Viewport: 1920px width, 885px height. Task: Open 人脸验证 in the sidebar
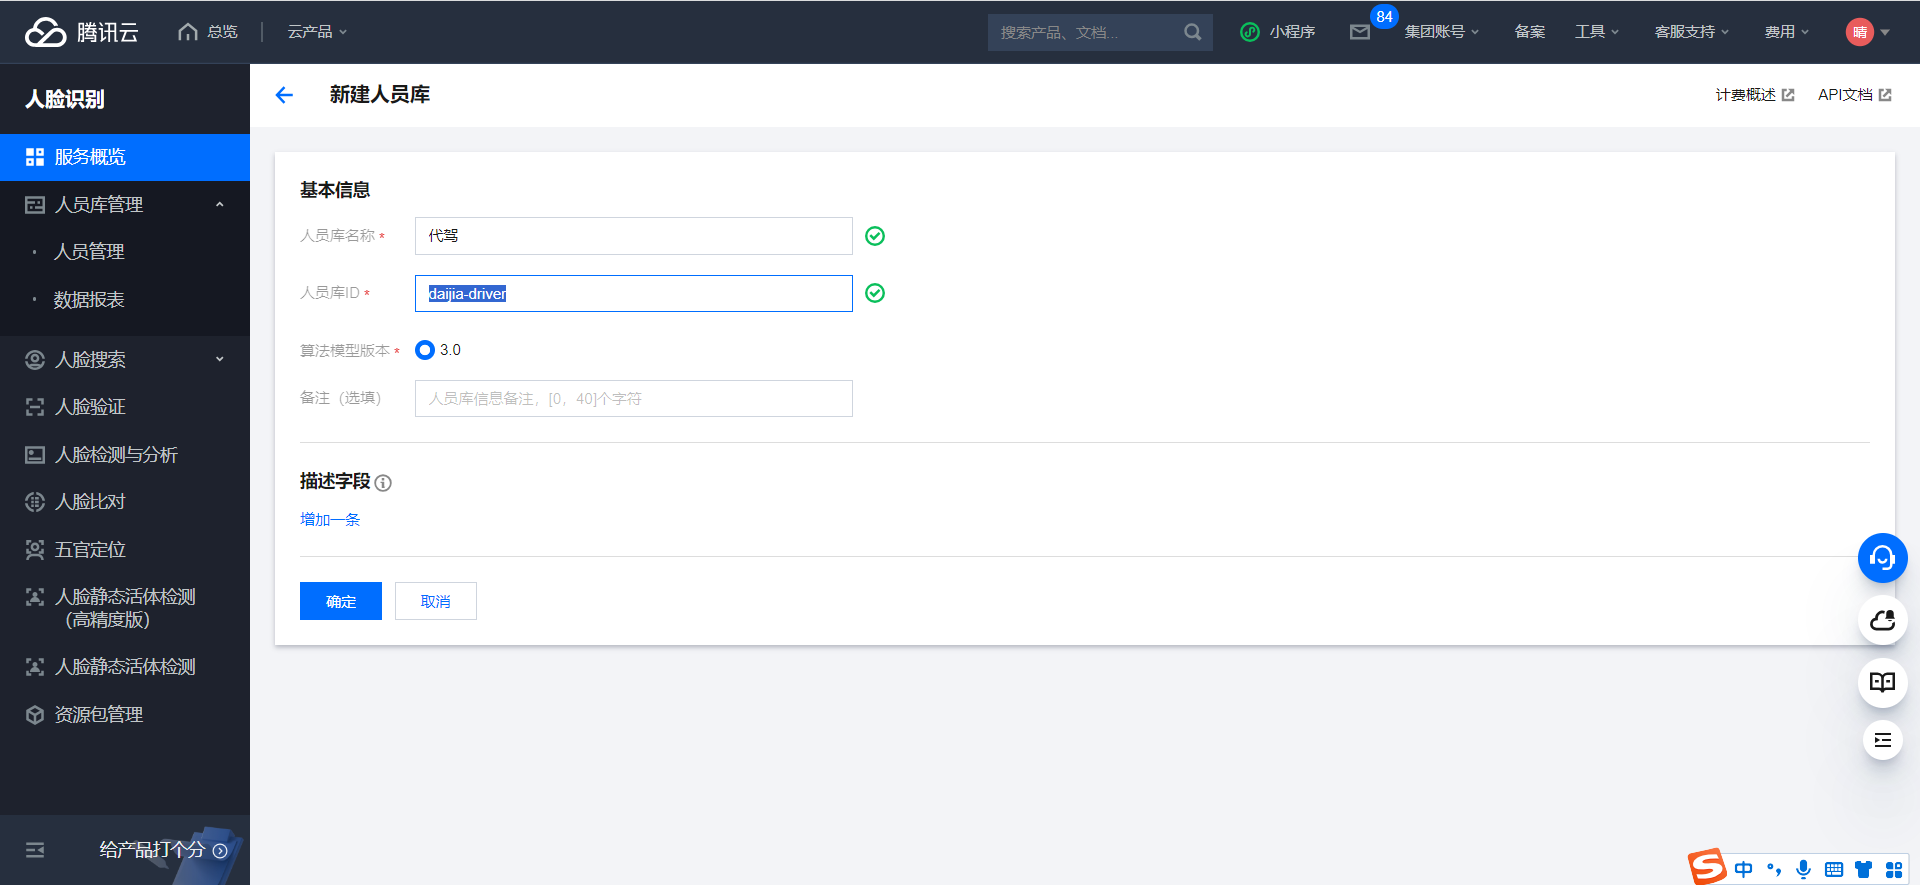coord(90,407)
